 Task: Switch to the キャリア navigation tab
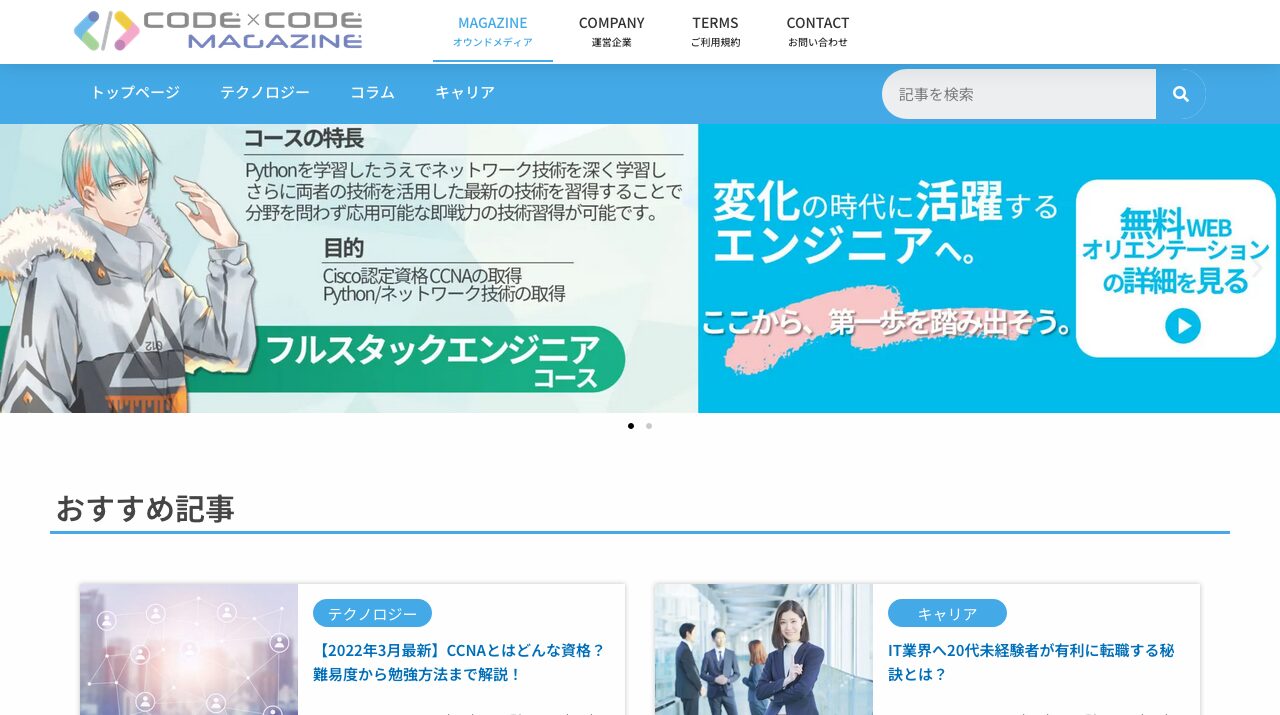pos(464,92)
